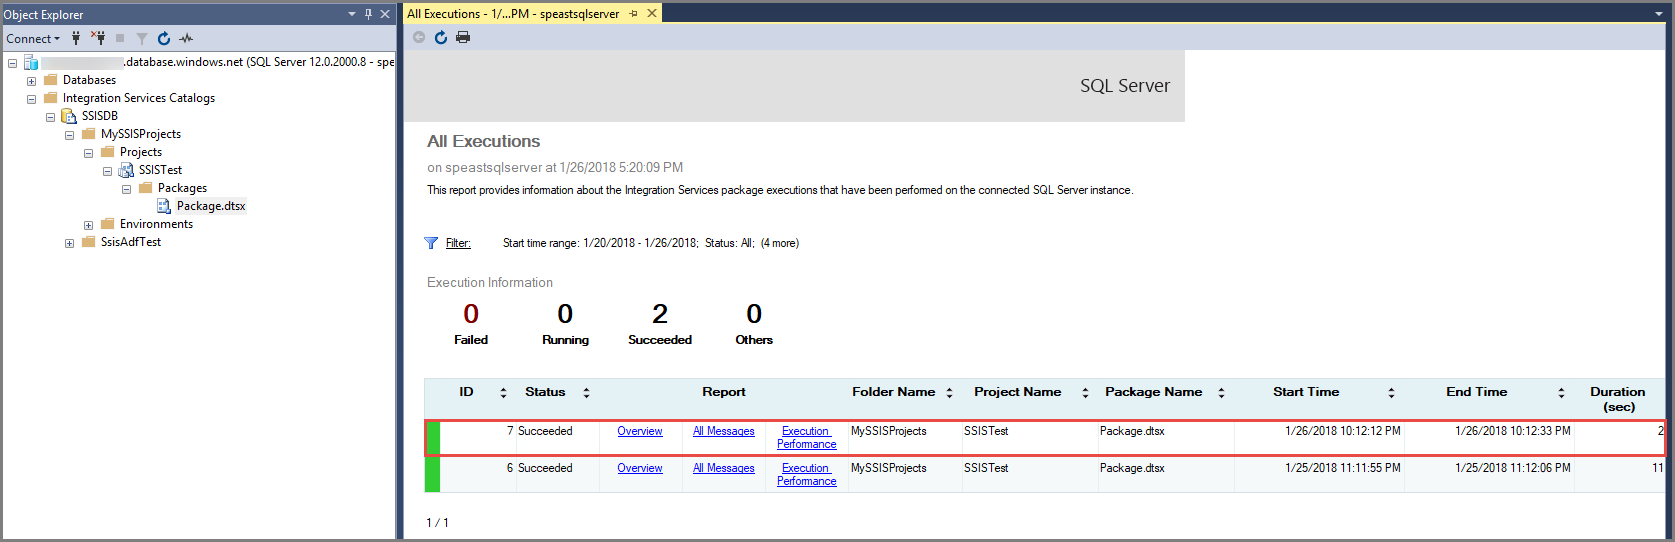Expand the Databases folder
Image resolution: width=1675 pixels, height=542 pixels.
[31, 81]
